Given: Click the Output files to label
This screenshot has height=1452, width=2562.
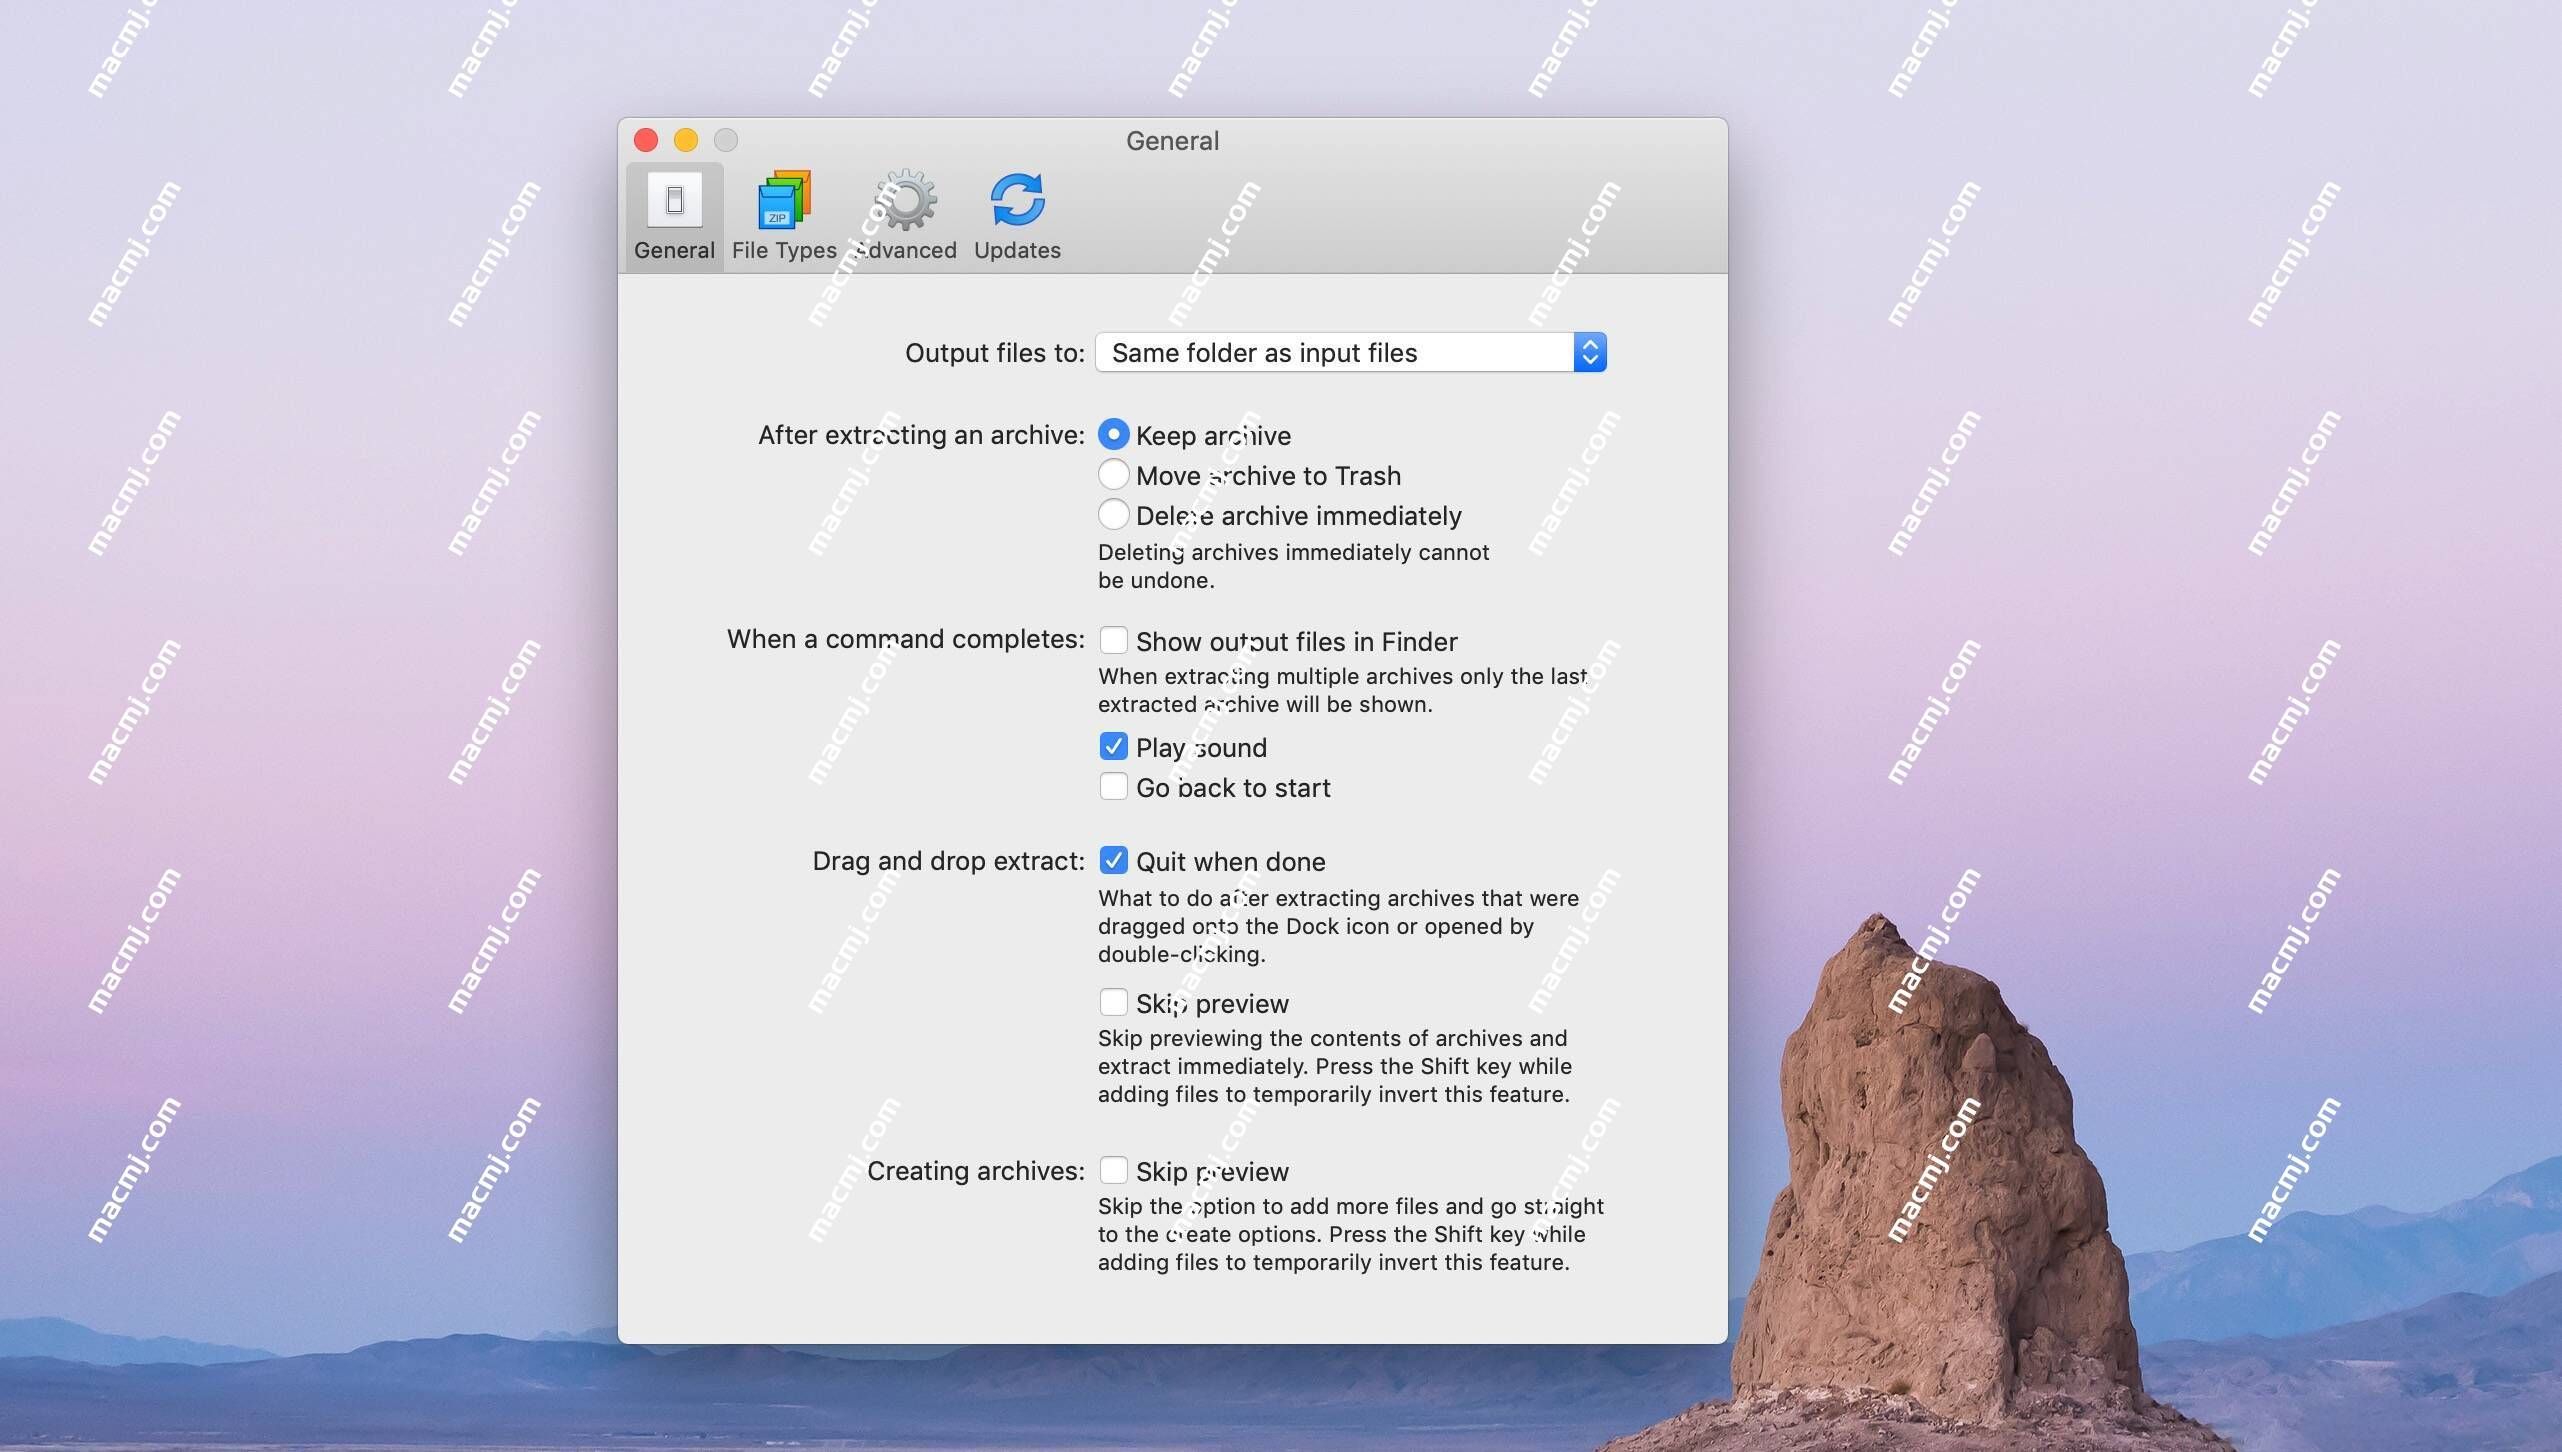Looking at the screenshot, I should pos(995,353).
